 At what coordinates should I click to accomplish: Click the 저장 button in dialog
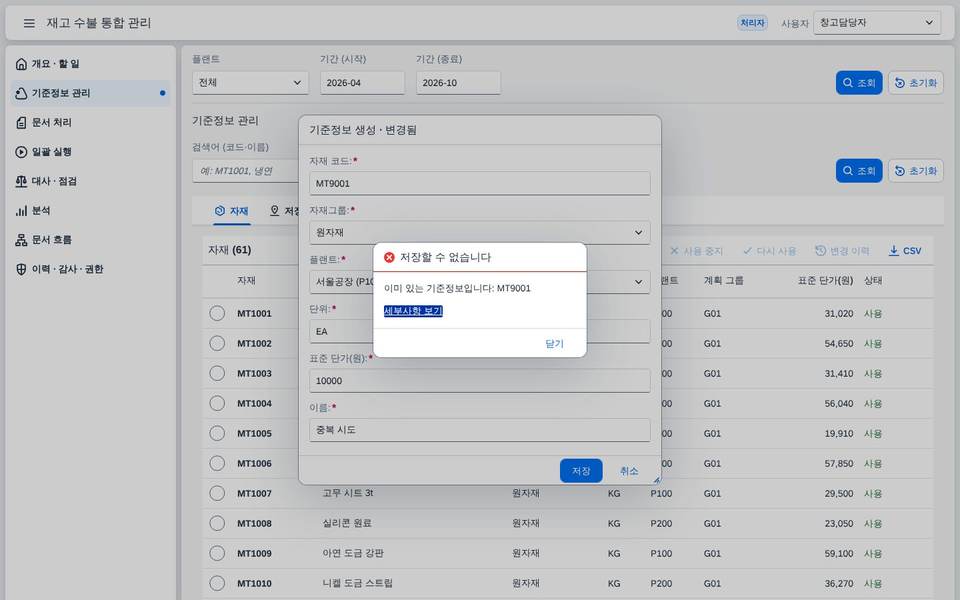(581, 471)
